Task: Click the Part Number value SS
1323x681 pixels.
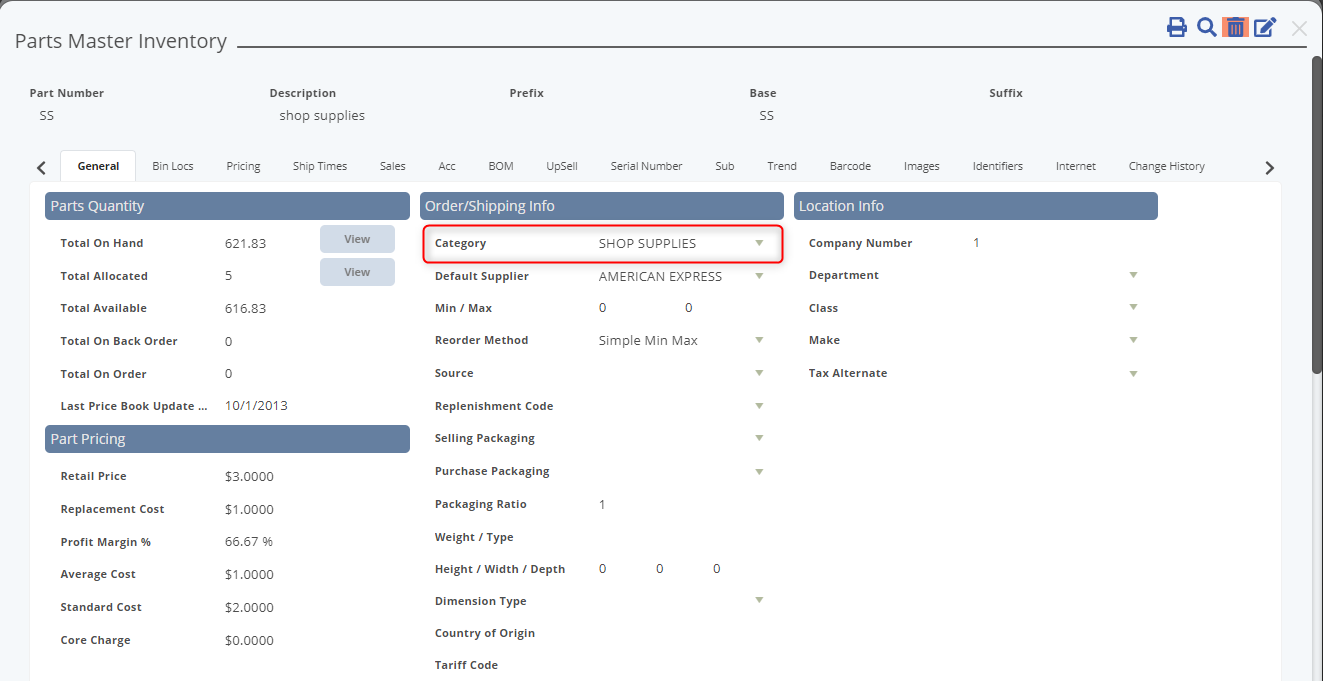Action: [x=47, y=116]
